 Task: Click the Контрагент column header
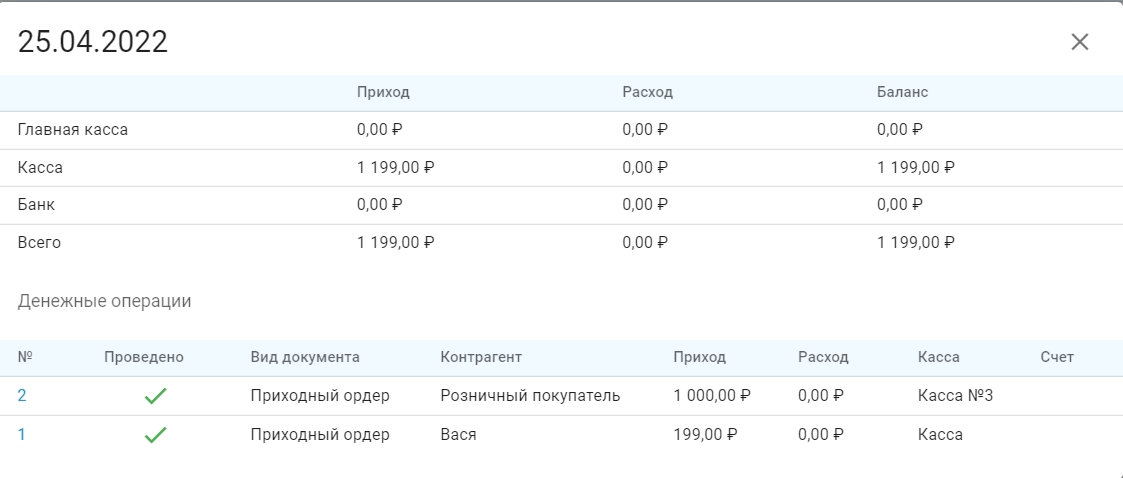coord(481,357)
